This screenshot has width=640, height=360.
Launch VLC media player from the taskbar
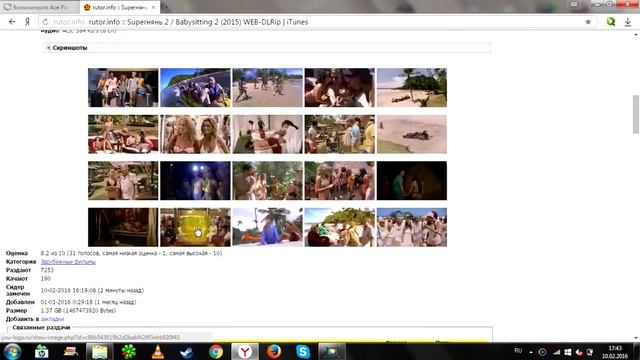tap(158, 351)
